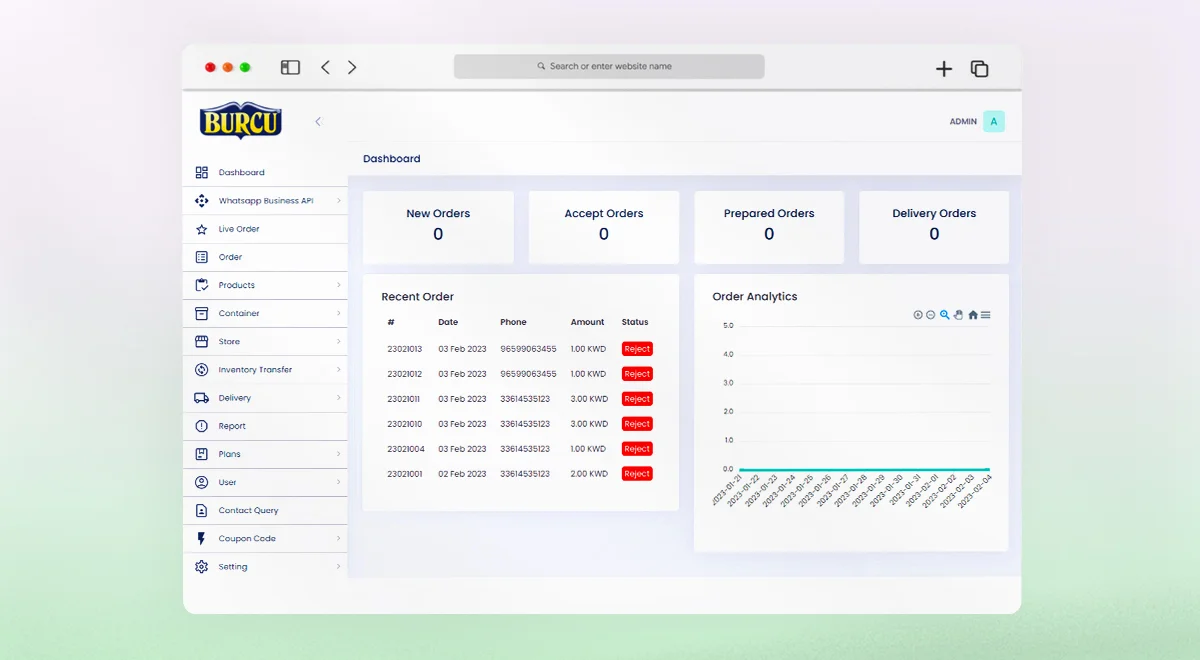Open the Contact Query menu item

click(x=248, y=511)
